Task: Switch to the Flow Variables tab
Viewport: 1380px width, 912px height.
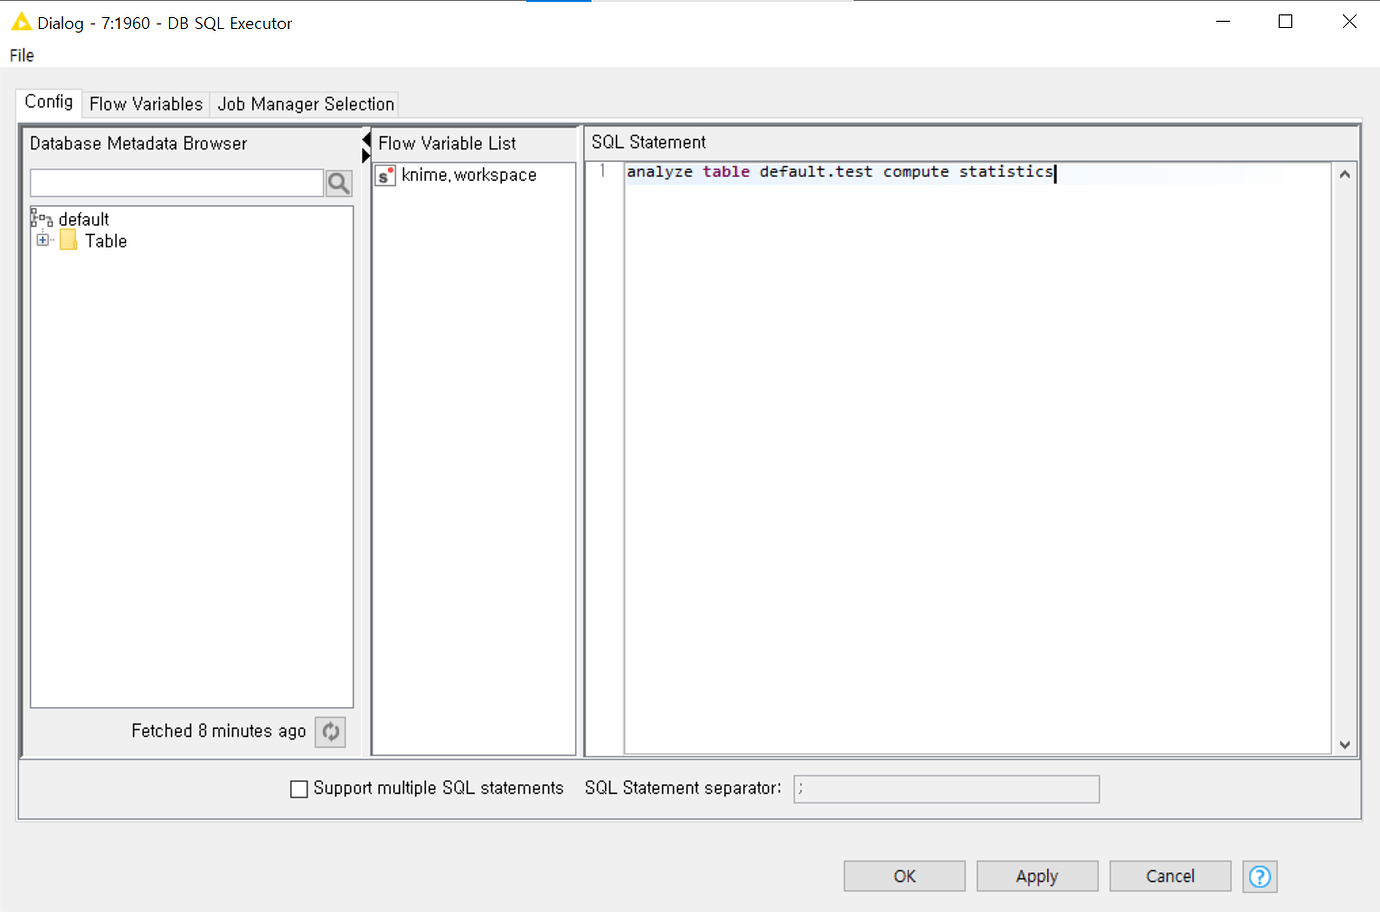Action: [145, 103]
